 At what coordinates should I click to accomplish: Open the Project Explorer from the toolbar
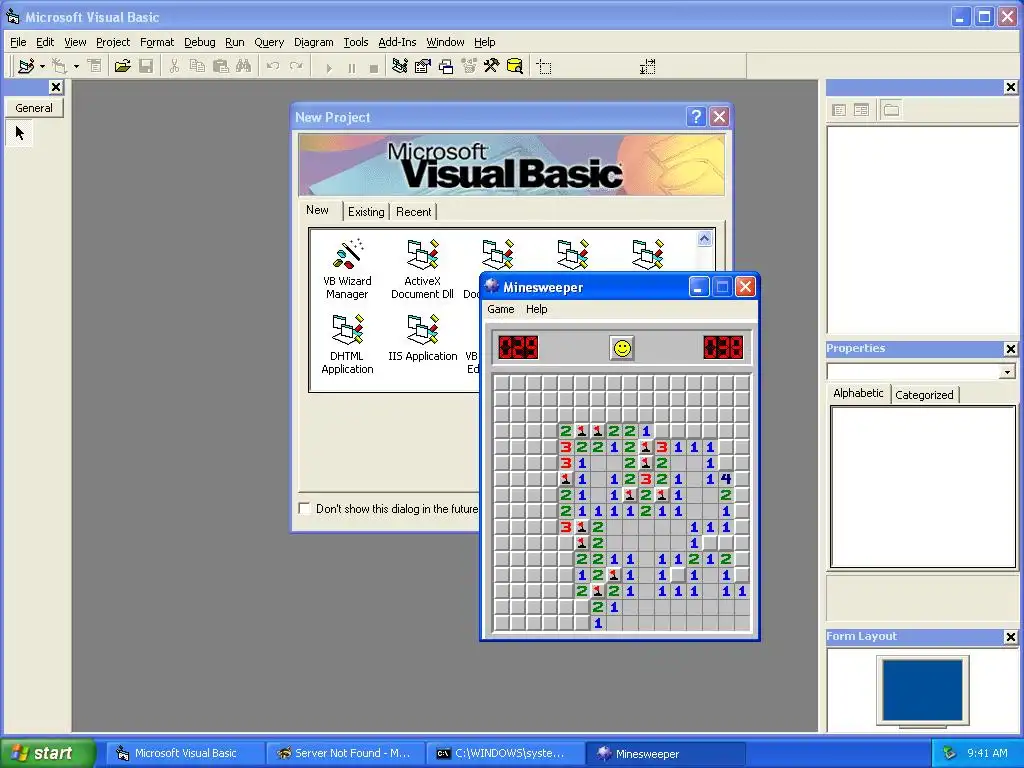(x=400, y=66)
